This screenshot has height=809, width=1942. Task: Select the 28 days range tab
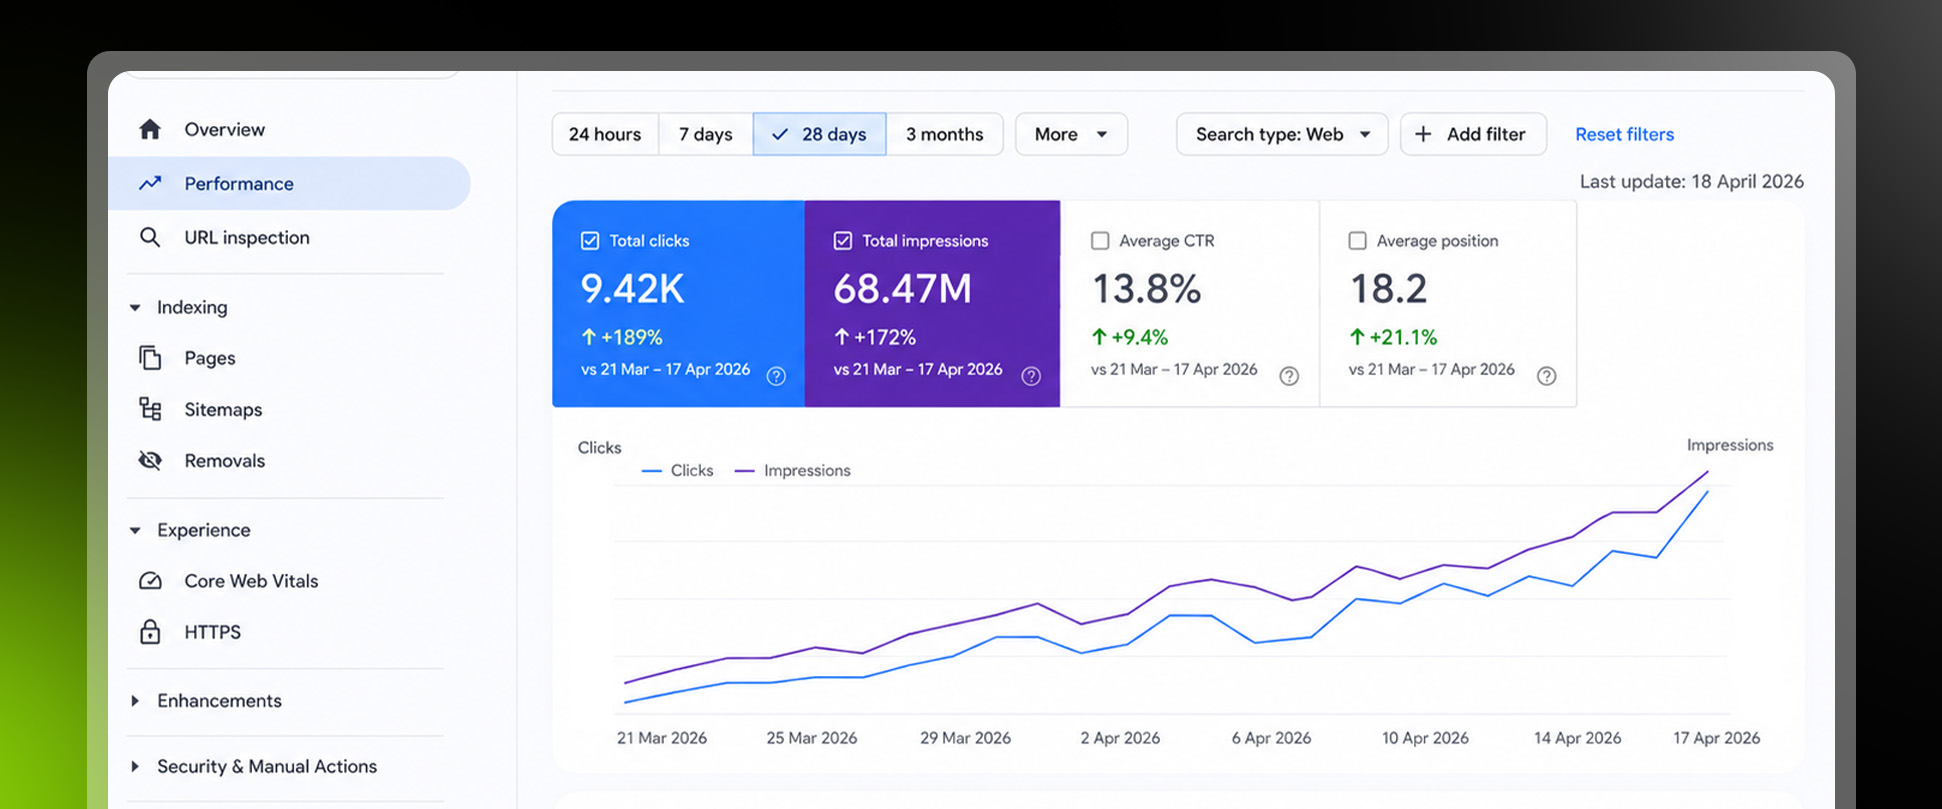tap(819, 134)
